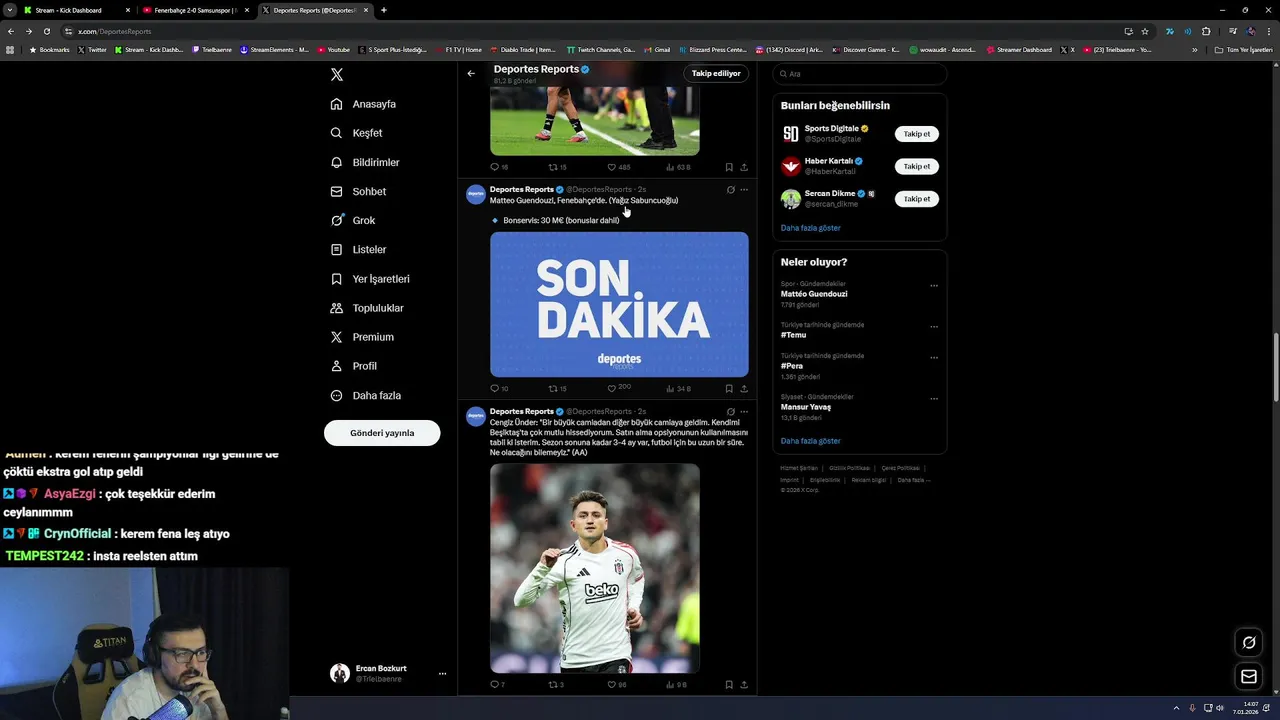The image size is (1280, 720).
Task: Follow Sercan Dikme with Takip et
Action: (916, 199)
